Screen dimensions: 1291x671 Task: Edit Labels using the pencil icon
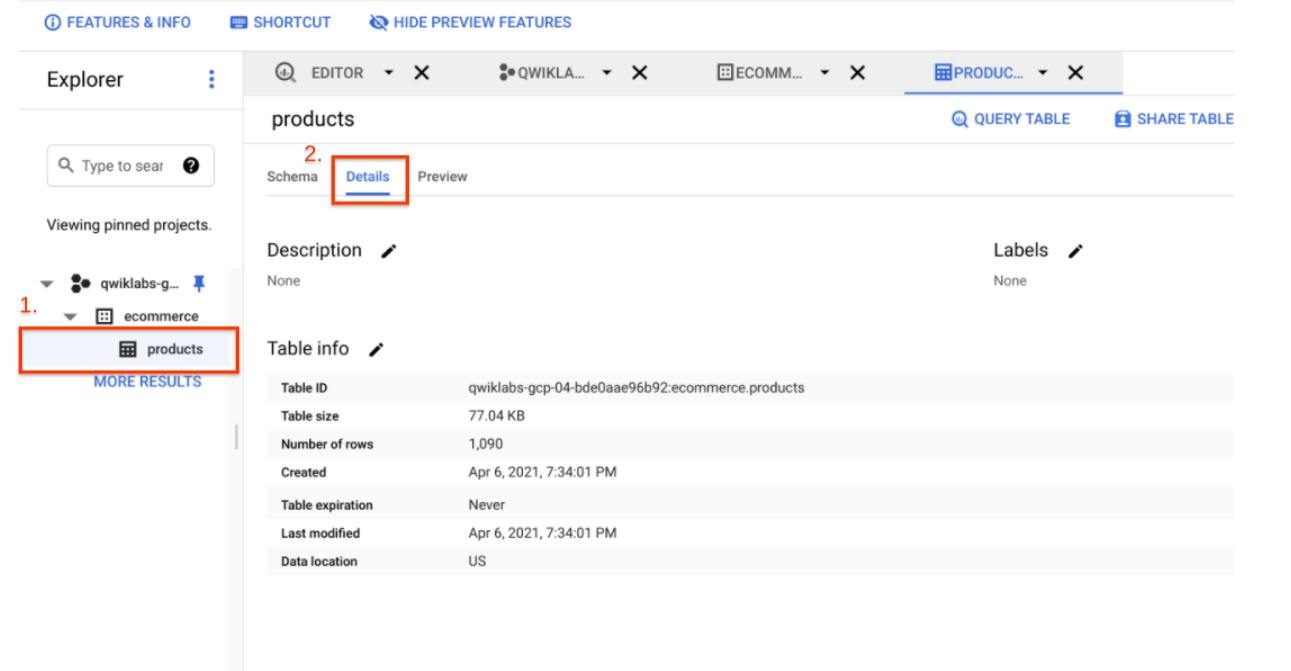click(1075, 251)
